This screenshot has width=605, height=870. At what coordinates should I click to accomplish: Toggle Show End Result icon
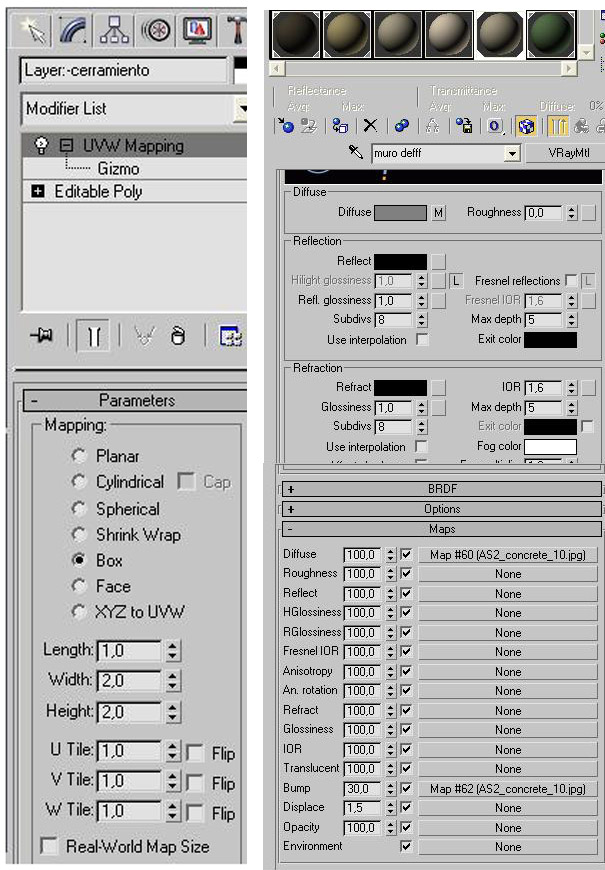coord(93,335)
